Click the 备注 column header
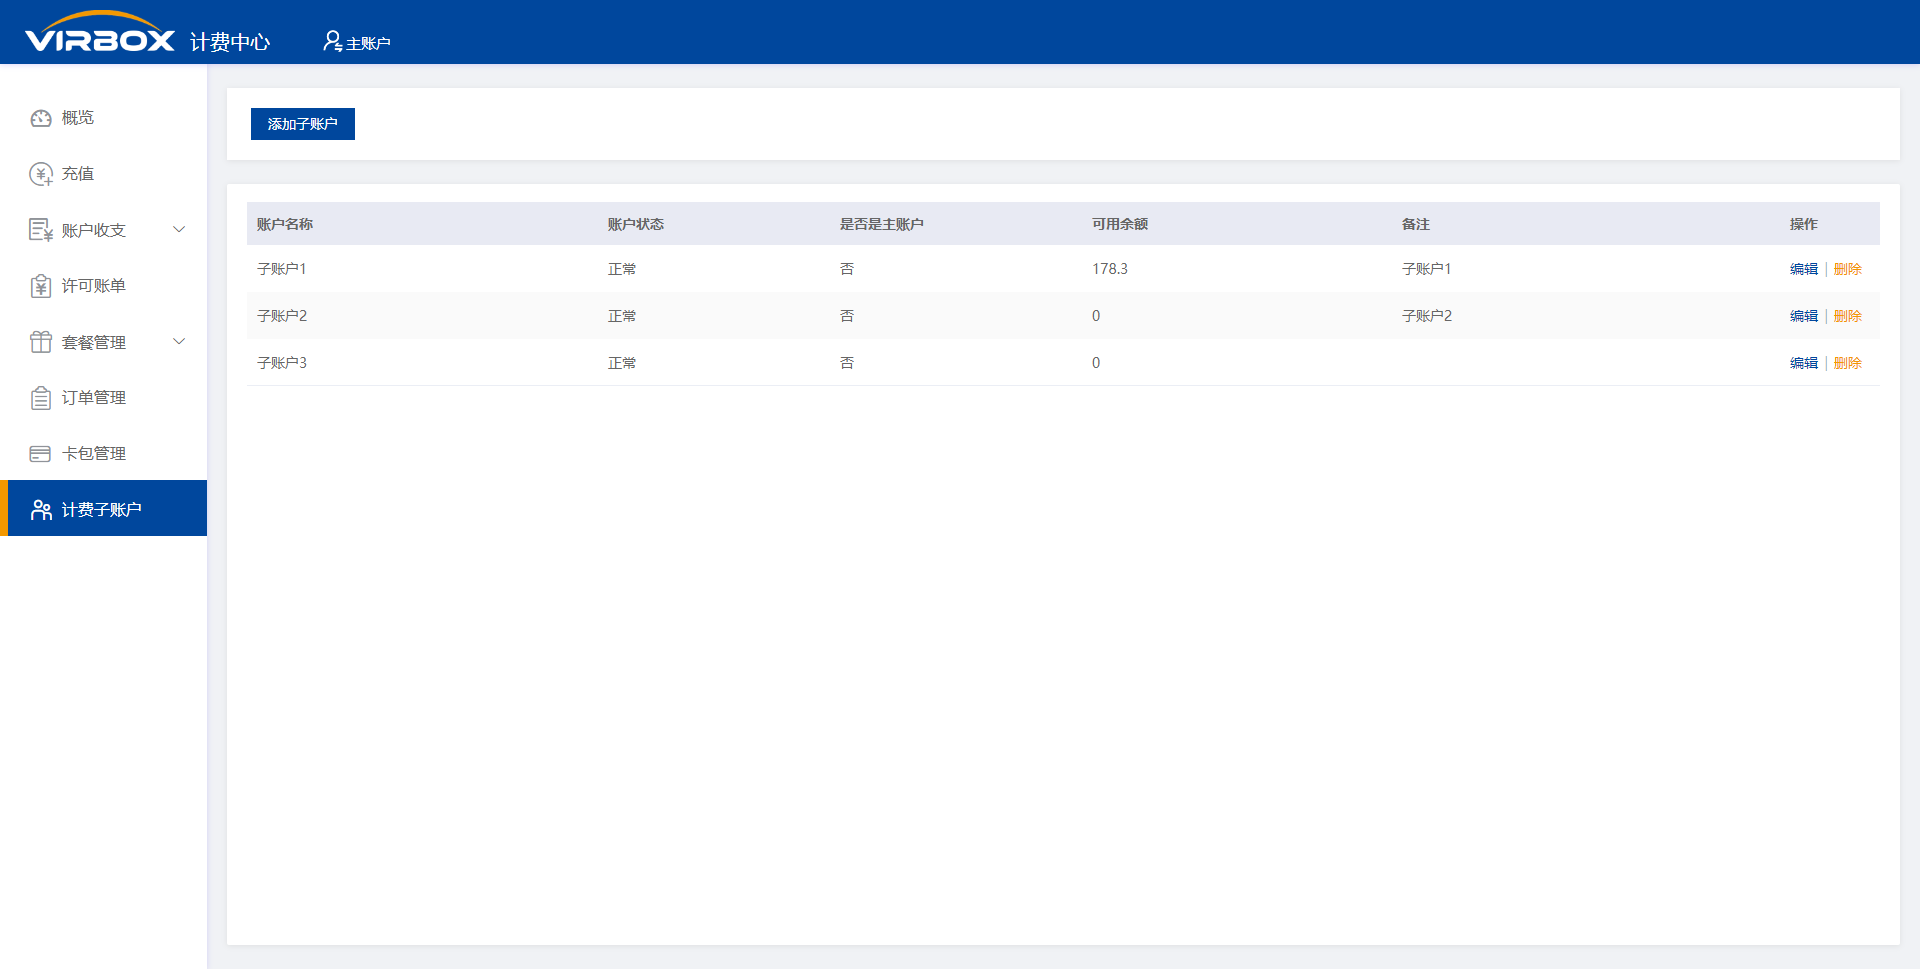Screen dimensions: 1920x969 [x=1416, y=224]
